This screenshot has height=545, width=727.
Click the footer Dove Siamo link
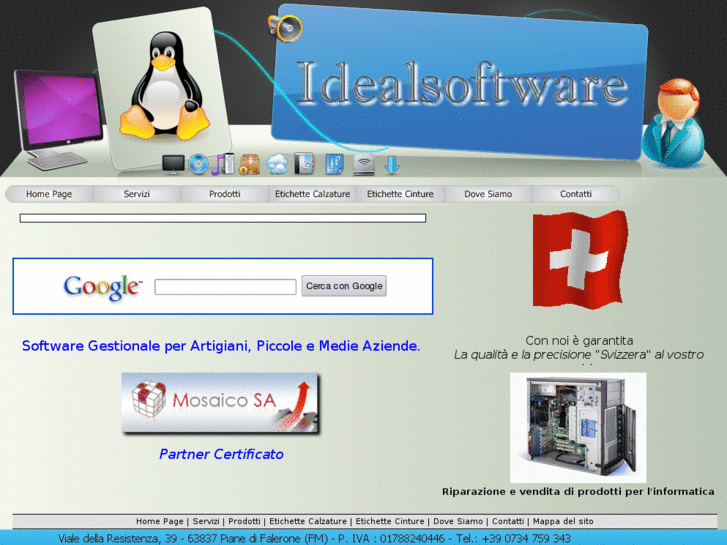[458, 521]
